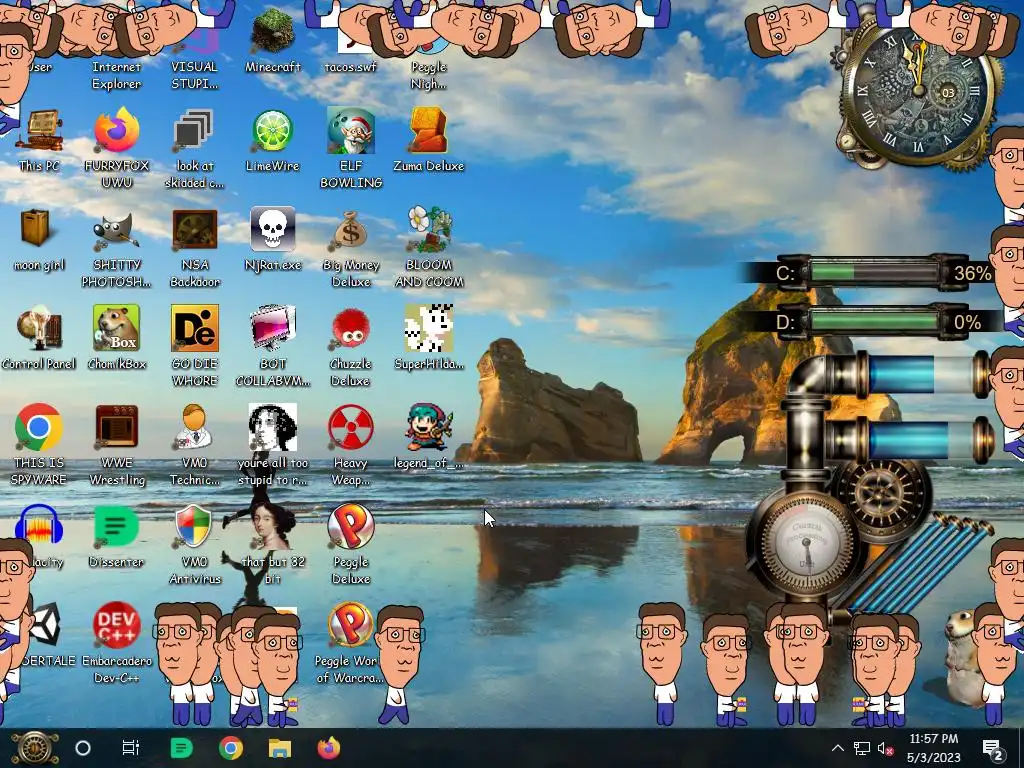Open the legend_of_ game icon
The image size is (1024, 768).
pyautogui.click(x=428, y=437)
